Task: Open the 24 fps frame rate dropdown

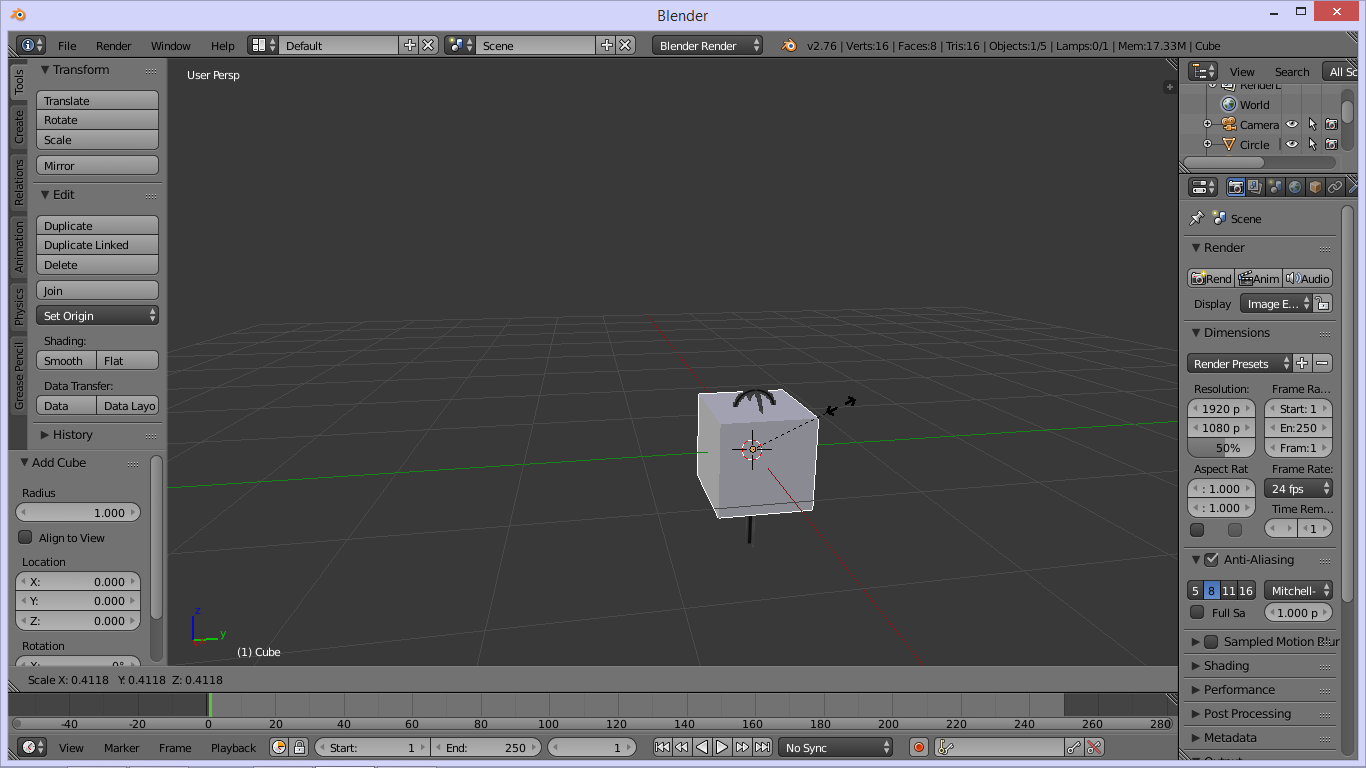Action: [x=1298, y=488]
